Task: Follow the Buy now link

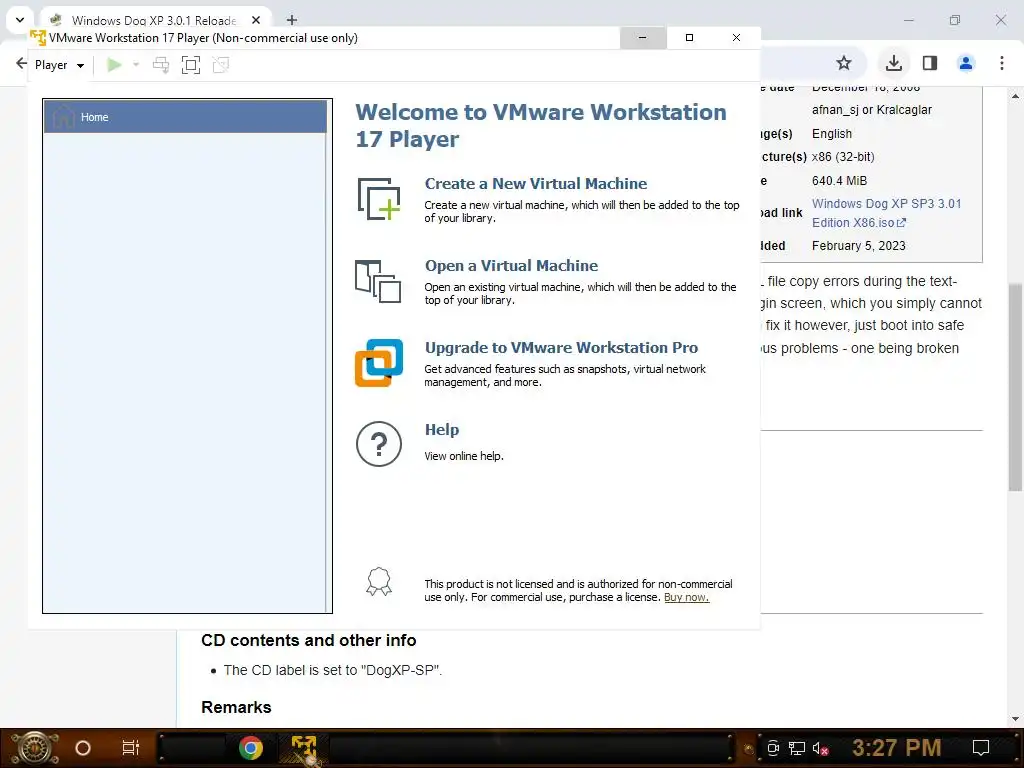Action: (686, 597)
